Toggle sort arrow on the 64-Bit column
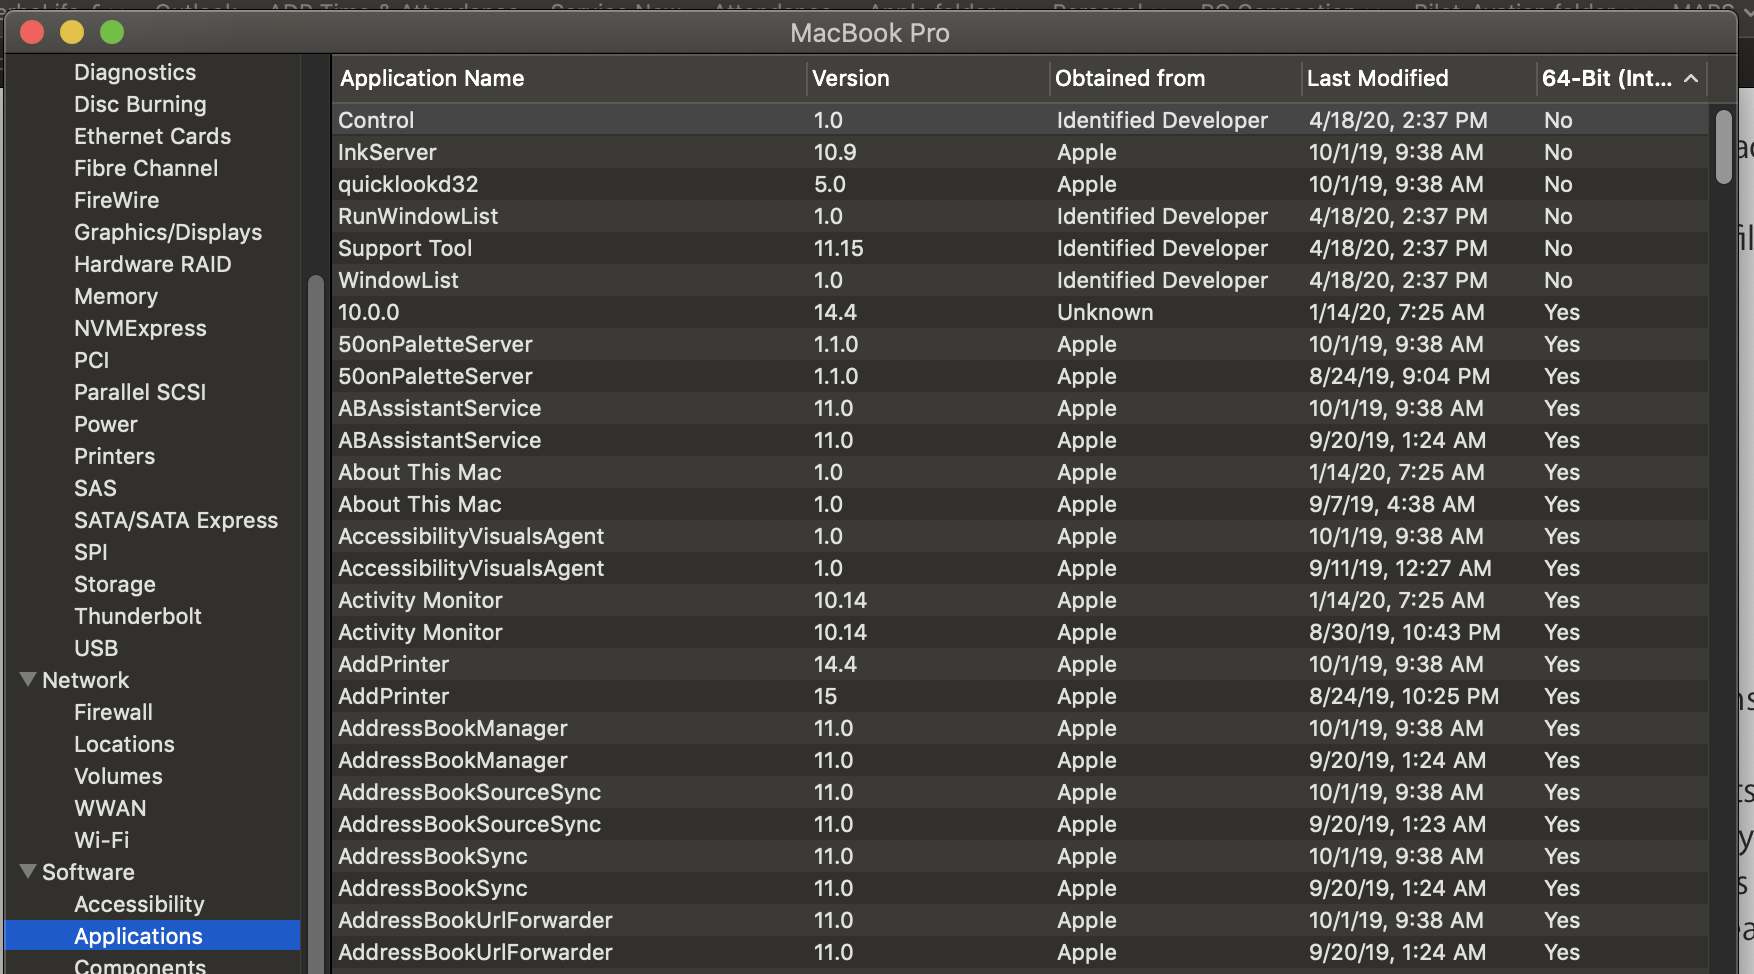 coord(1691,78)
